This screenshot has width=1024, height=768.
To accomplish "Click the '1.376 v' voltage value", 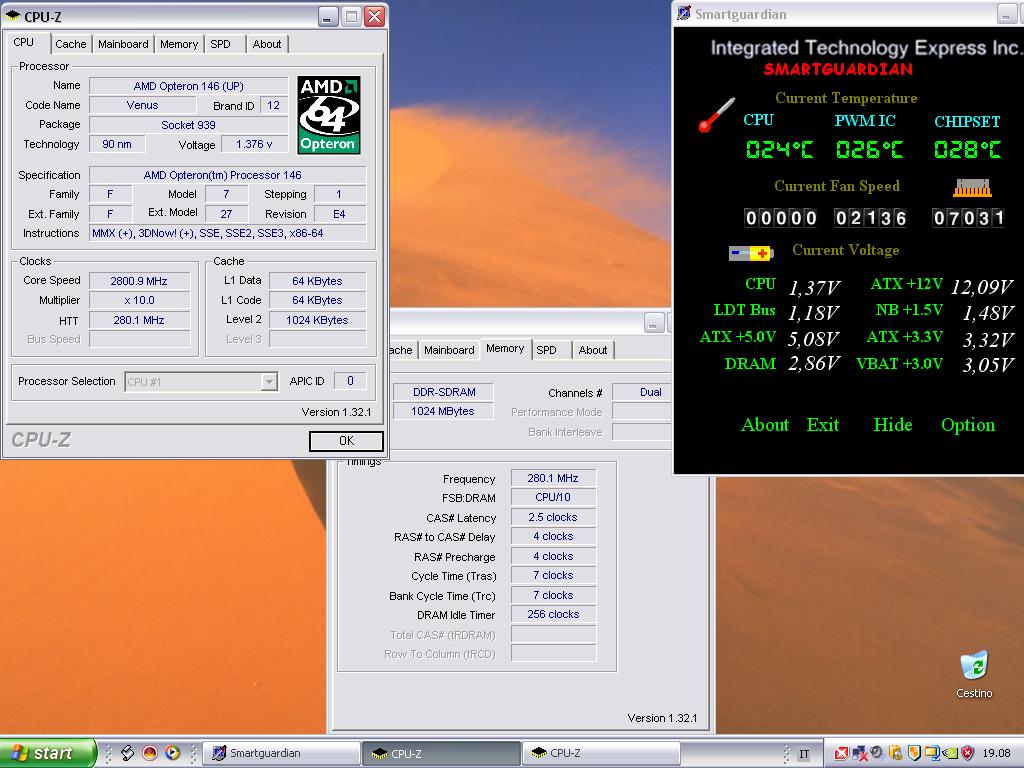I will point(255,144).
